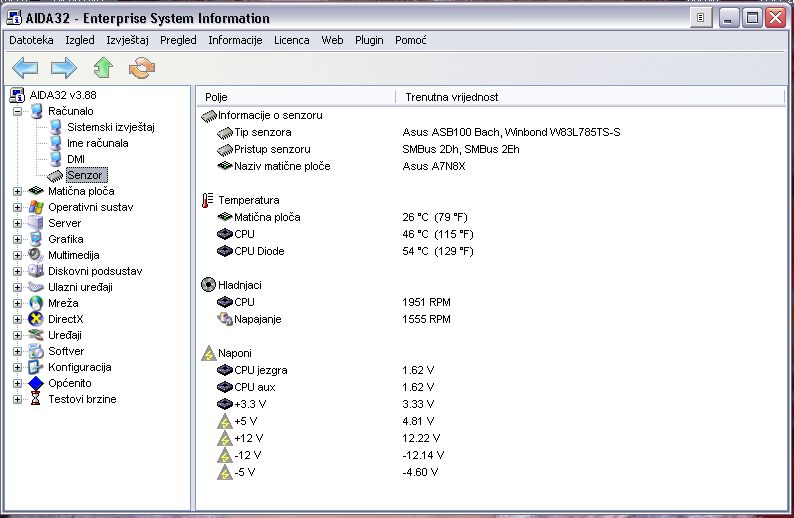Collapse the Računalo tree node
794x518 pixels.
pyautogui.click(x=17, y=111)
